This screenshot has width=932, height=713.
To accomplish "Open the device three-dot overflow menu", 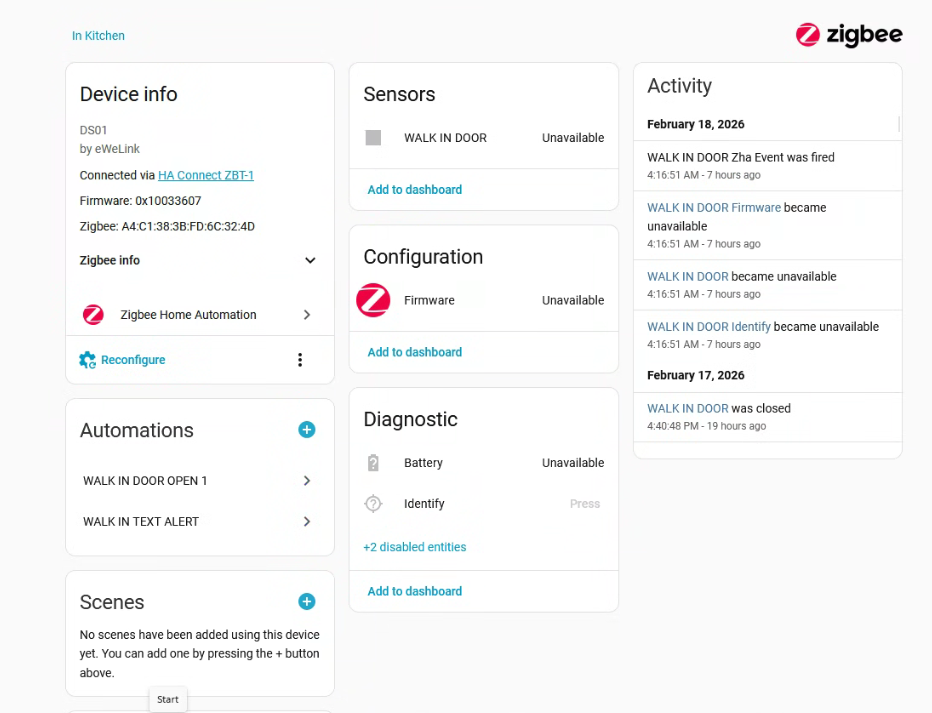I will coord(300,360).
